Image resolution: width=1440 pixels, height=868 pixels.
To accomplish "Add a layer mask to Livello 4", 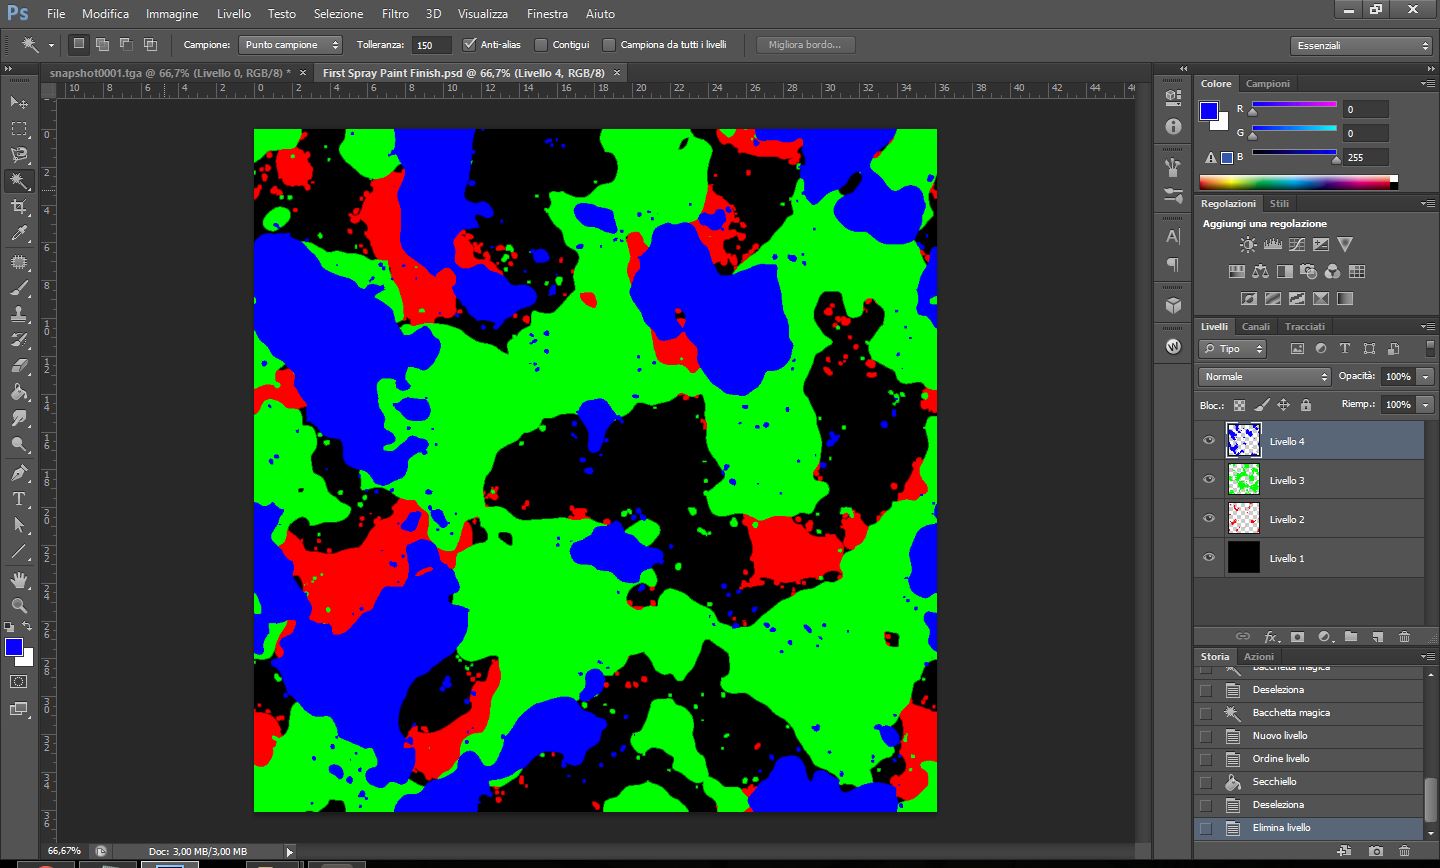I will click(1297, 637).
